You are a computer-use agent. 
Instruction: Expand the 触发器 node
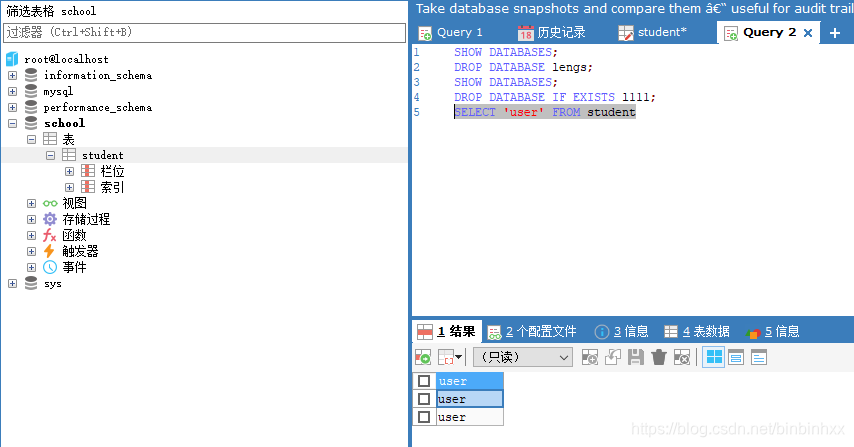[32, 251]
